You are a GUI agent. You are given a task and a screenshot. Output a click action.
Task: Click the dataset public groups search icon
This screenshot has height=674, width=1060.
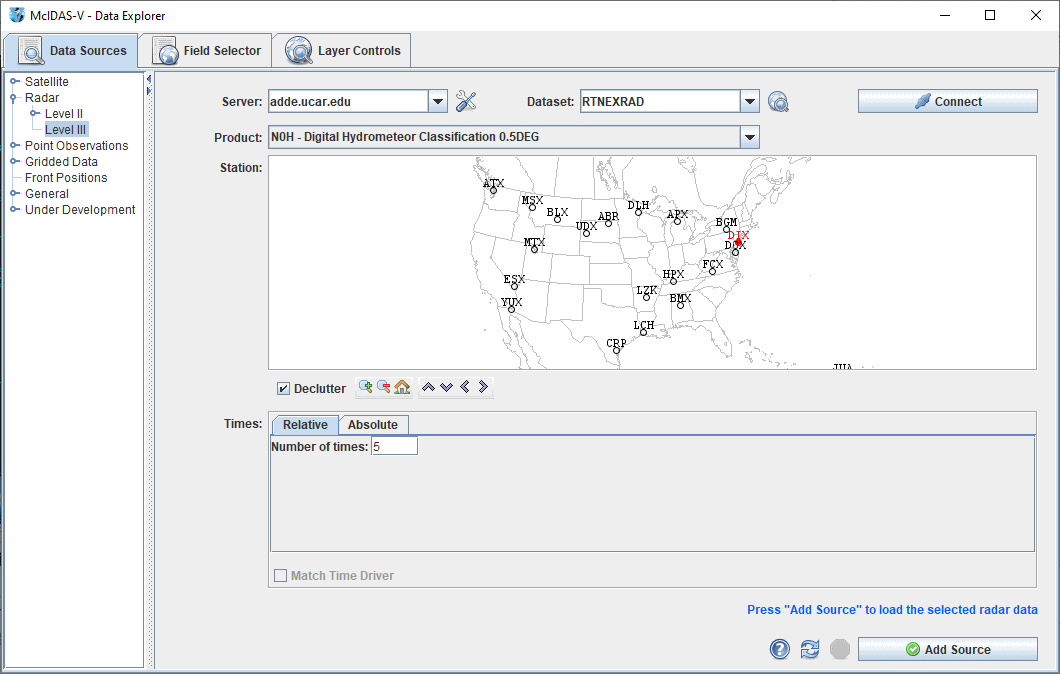tap(778, 102)
